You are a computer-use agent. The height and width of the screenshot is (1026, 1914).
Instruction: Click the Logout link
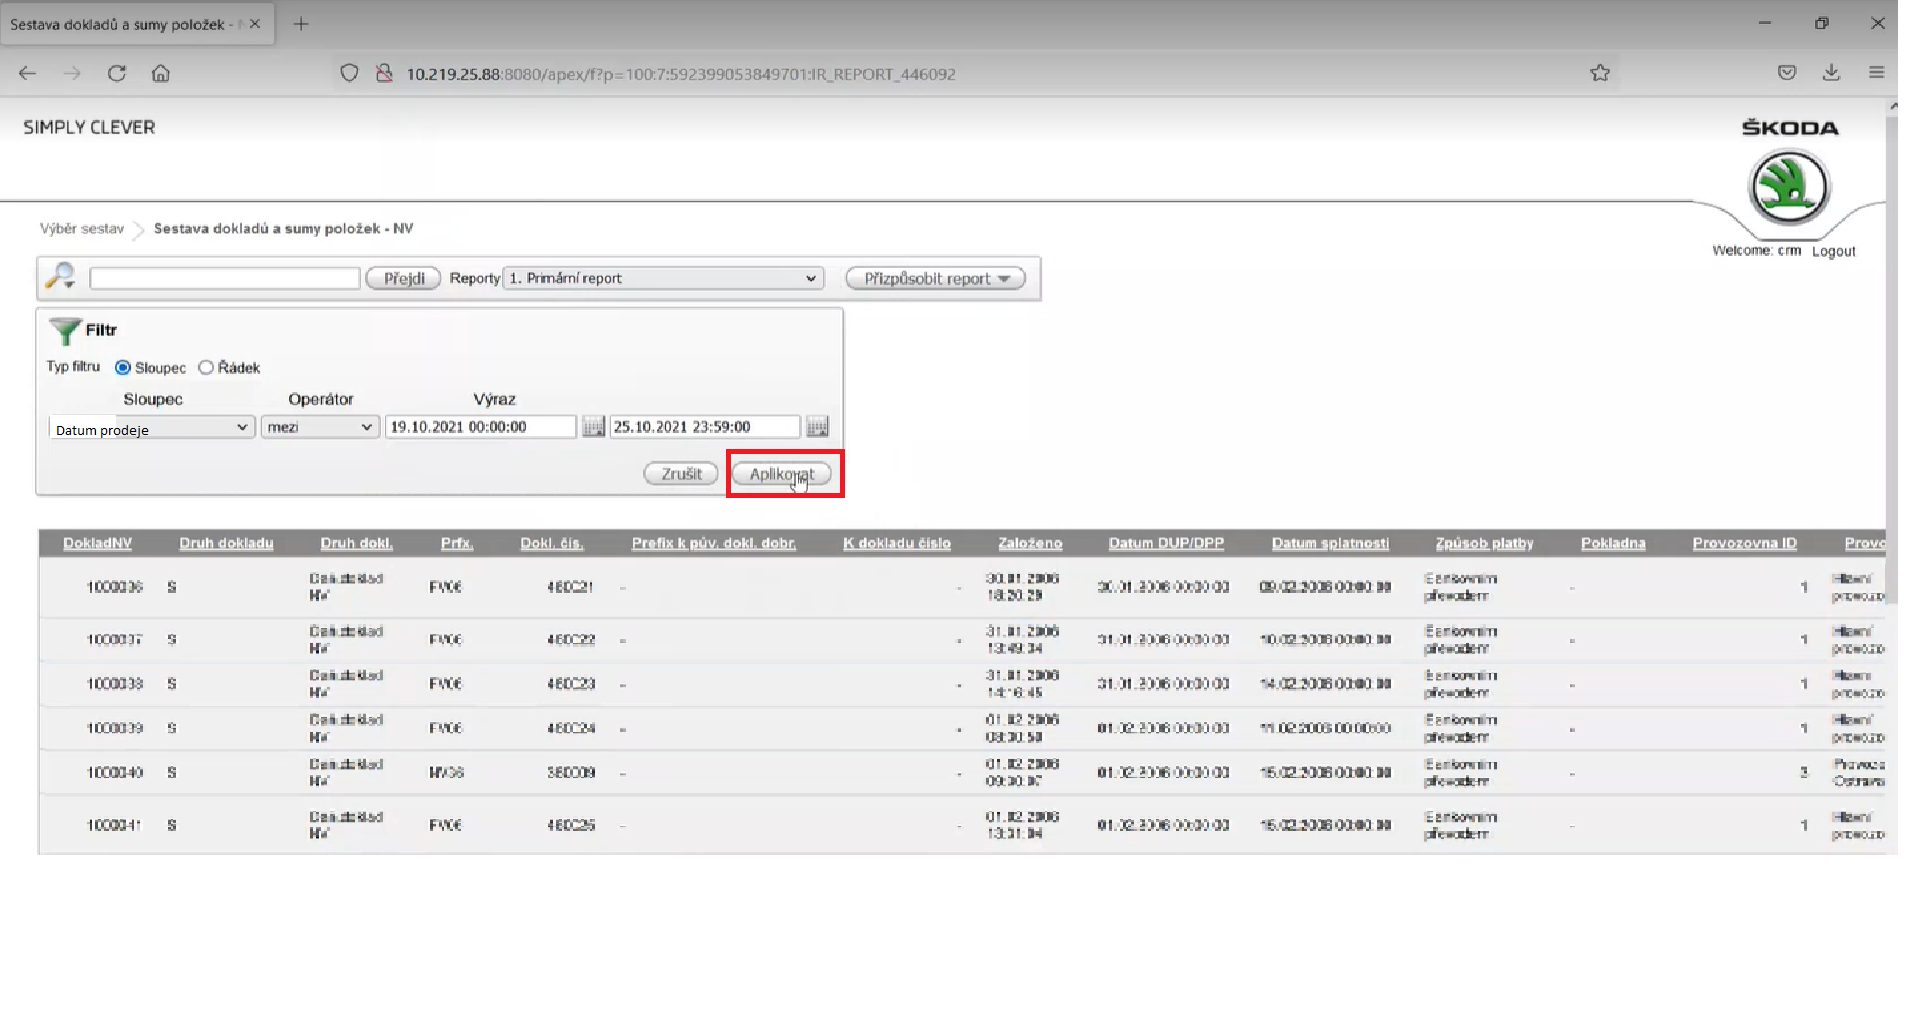tap(1833, 251)
